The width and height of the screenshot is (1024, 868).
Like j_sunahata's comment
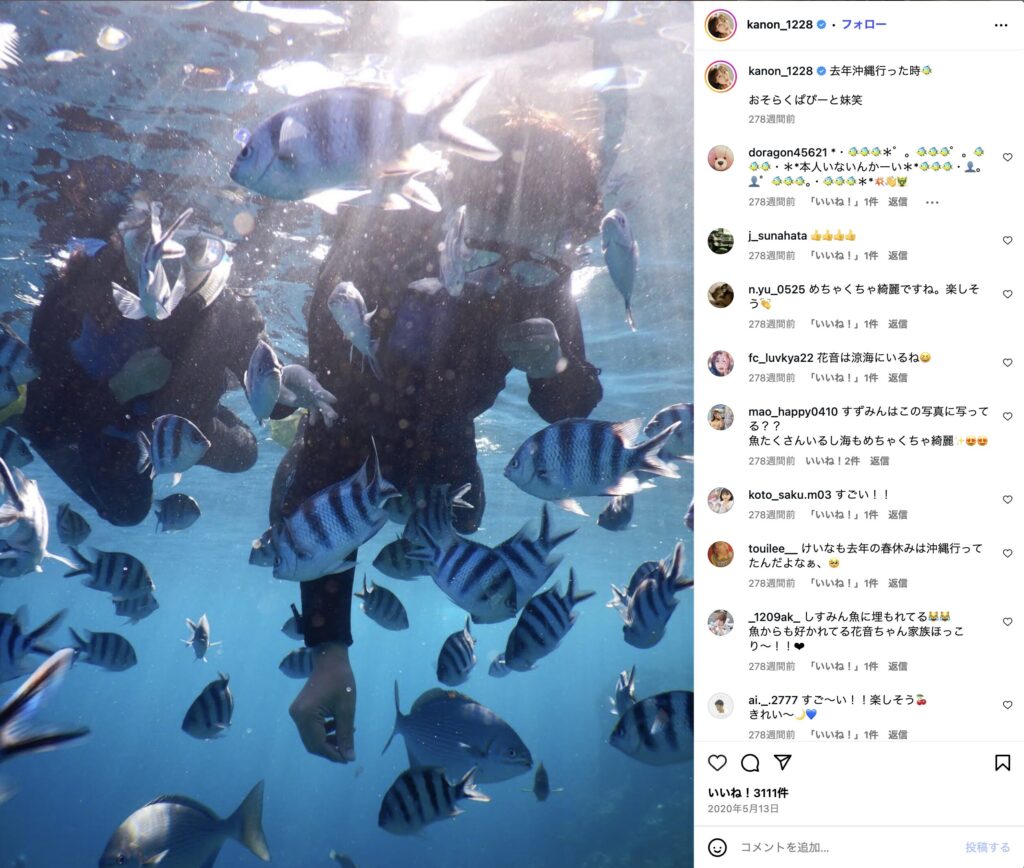1007,240
